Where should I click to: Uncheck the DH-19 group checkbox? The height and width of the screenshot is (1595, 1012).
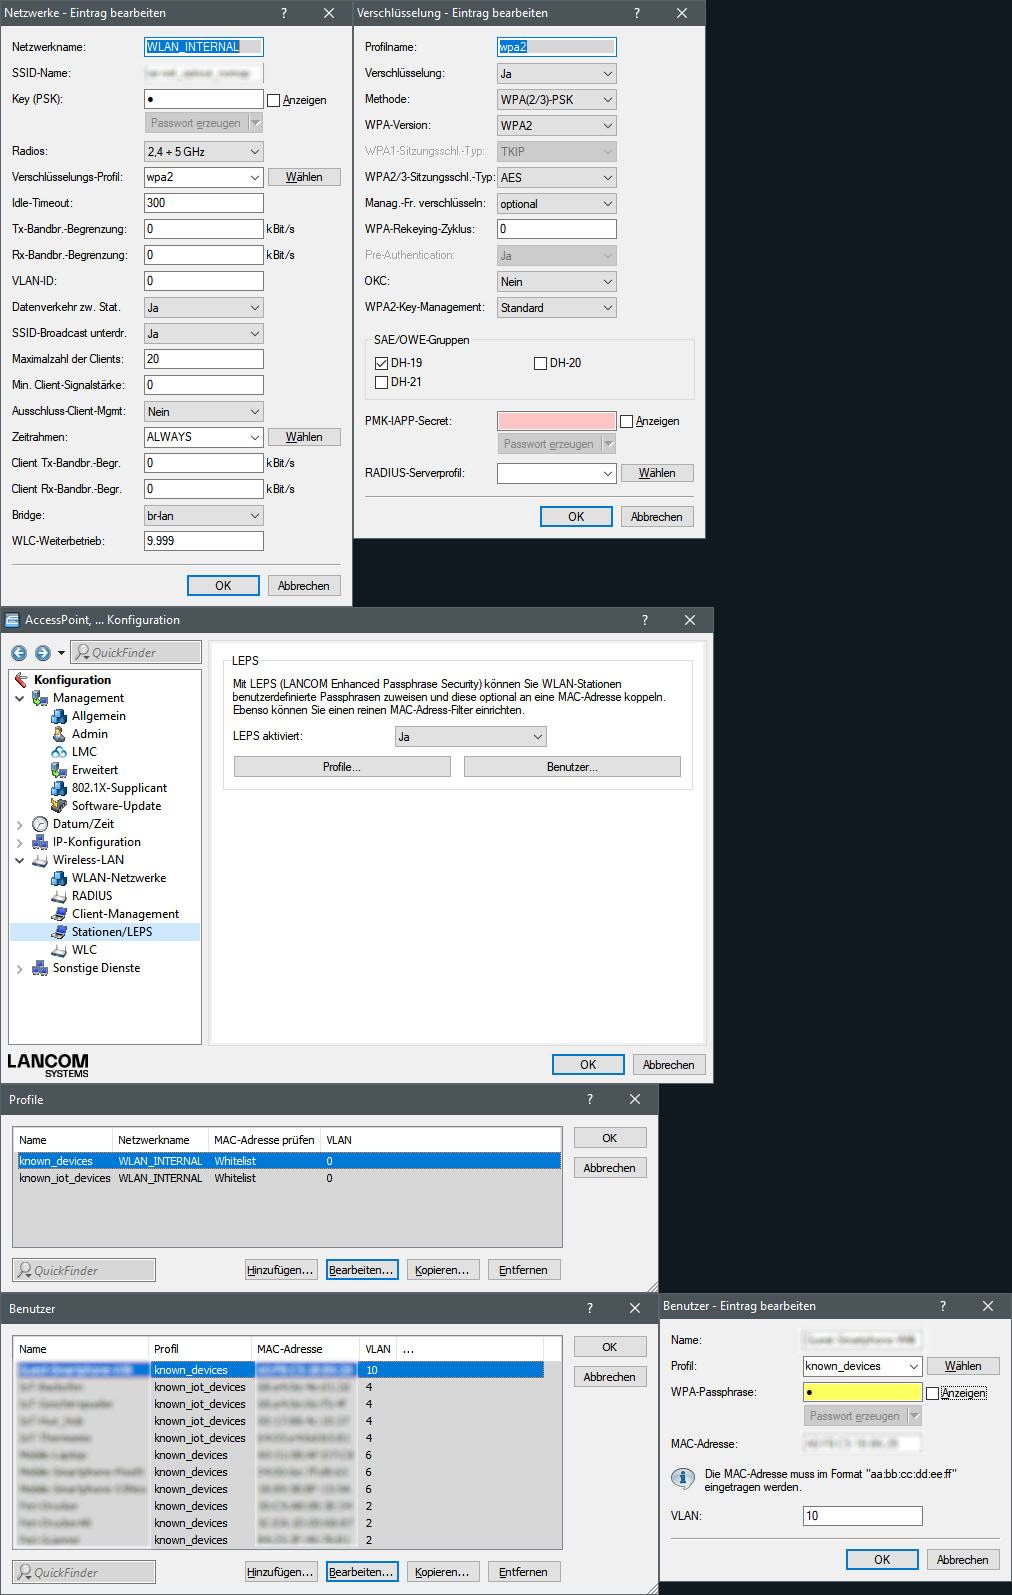381,363
